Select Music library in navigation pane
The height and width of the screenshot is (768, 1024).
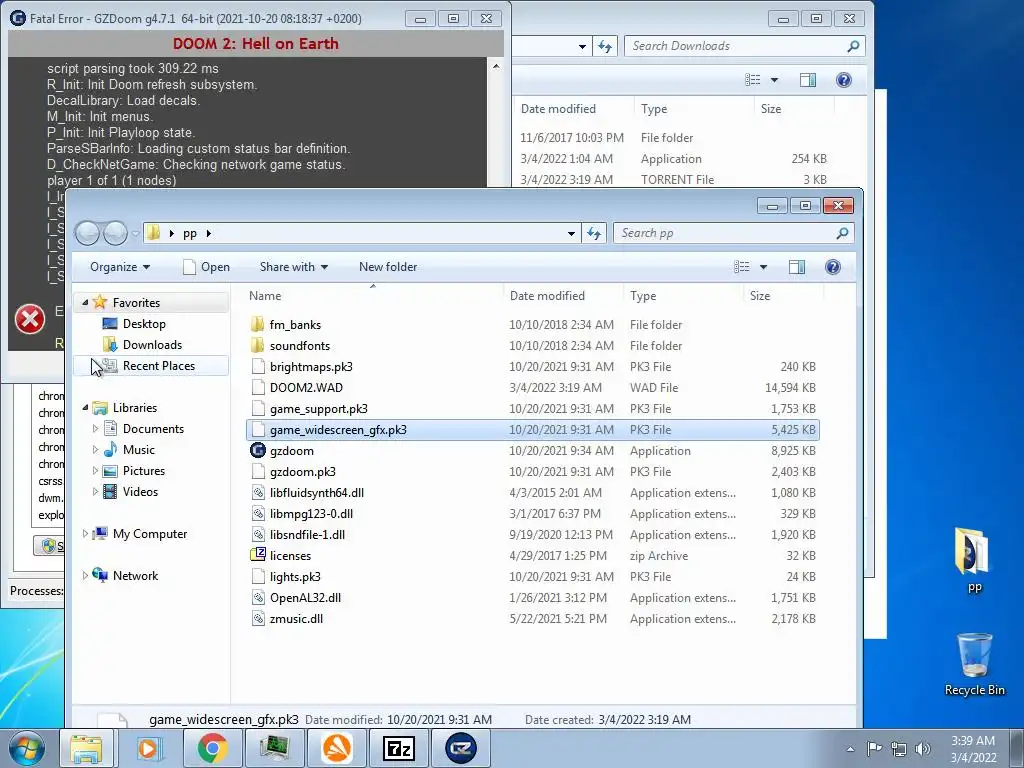[x=138, y=449]
